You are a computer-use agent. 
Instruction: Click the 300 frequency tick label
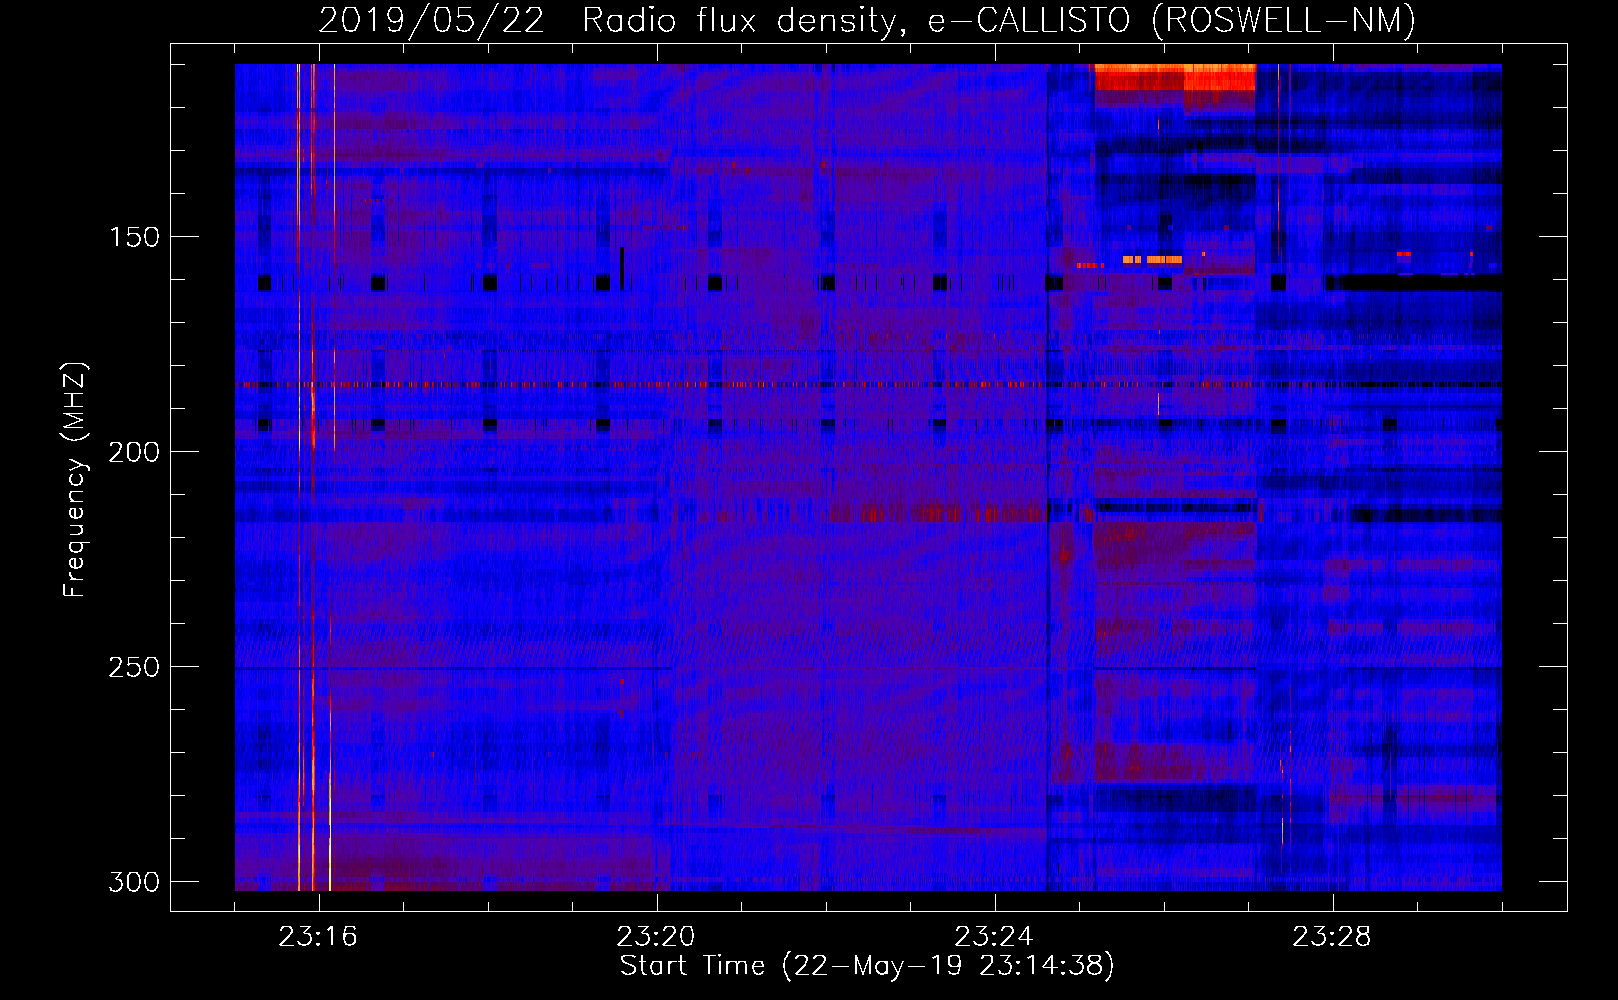pos(134,882)
